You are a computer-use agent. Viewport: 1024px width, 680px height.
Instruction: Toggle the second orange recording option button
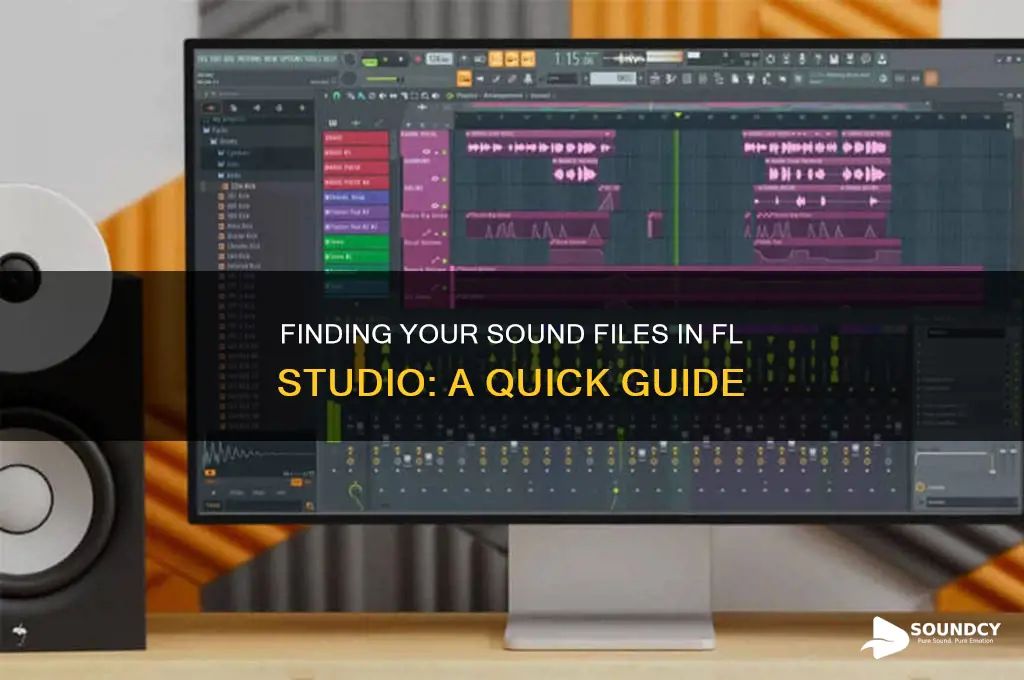(512, 59)
